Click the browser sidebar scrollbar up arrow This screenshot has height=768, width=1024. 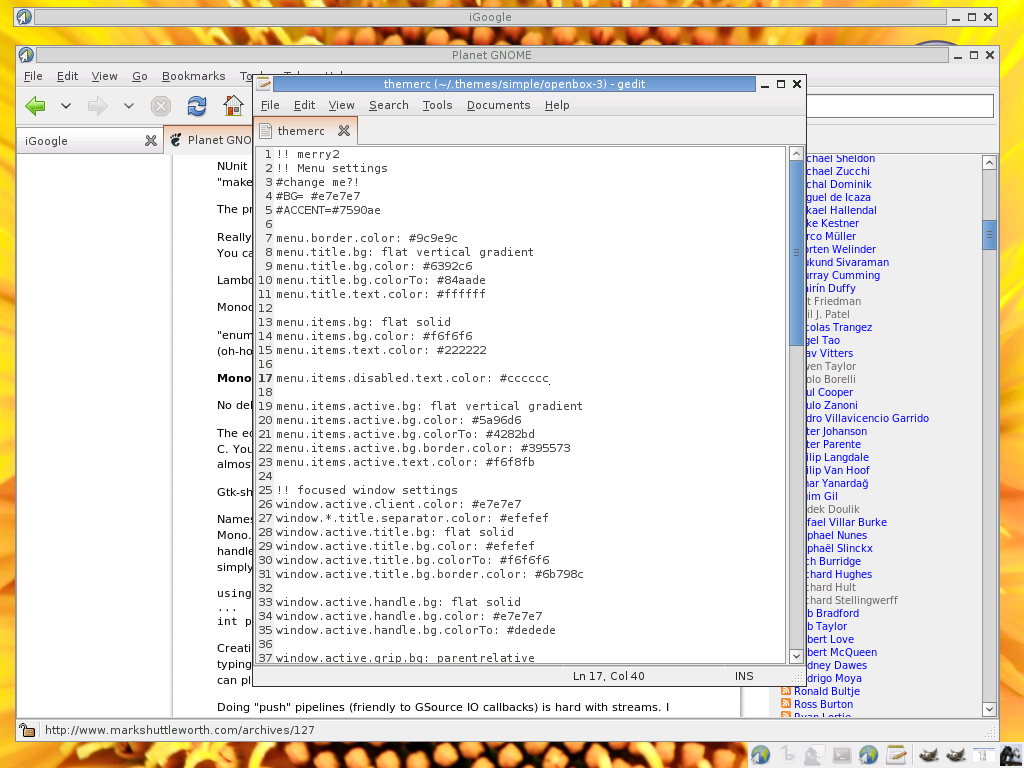pos(989,163)
